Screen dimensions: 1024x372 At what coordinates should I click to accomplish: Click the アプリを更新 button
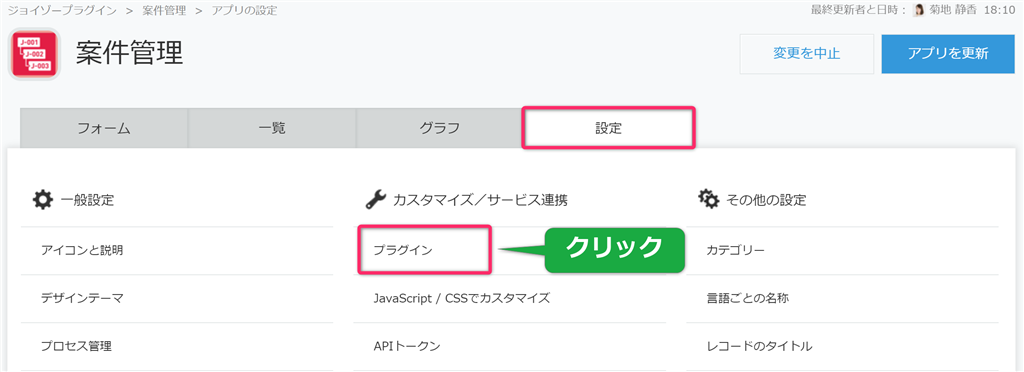[x=948, y=54]
